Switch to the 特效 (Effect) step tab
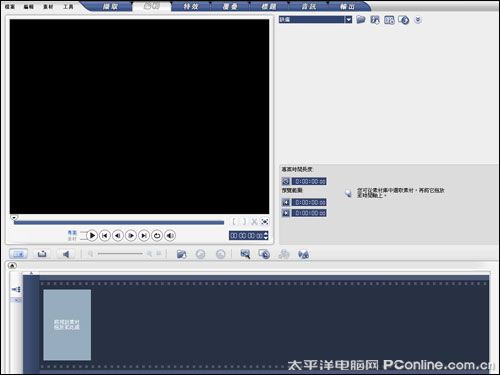Viewport: 500px width, 375px height. (191, 6)
